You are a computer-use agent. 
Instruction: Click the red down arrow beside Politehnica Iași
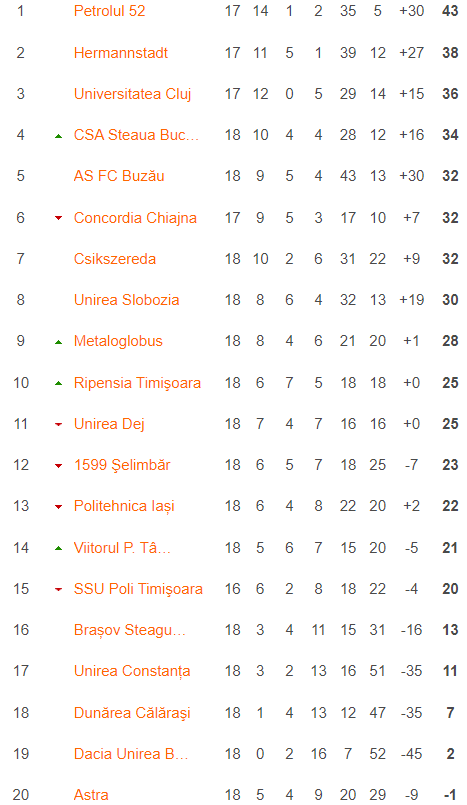pos(59,507)
